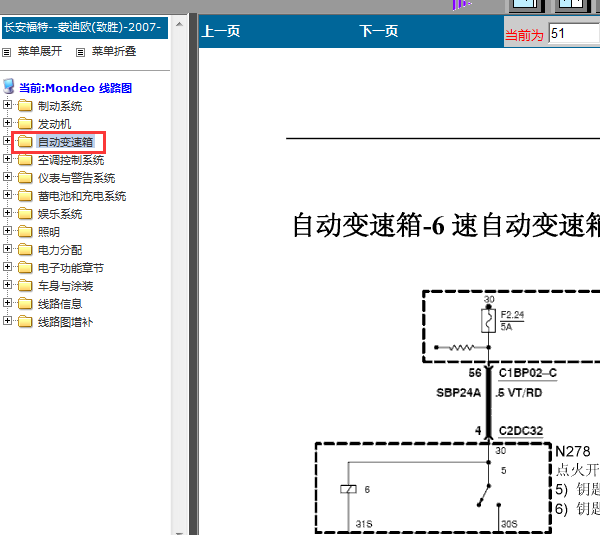
Task: Click the C2DC32 connector label in diagram
Action: 521,431
